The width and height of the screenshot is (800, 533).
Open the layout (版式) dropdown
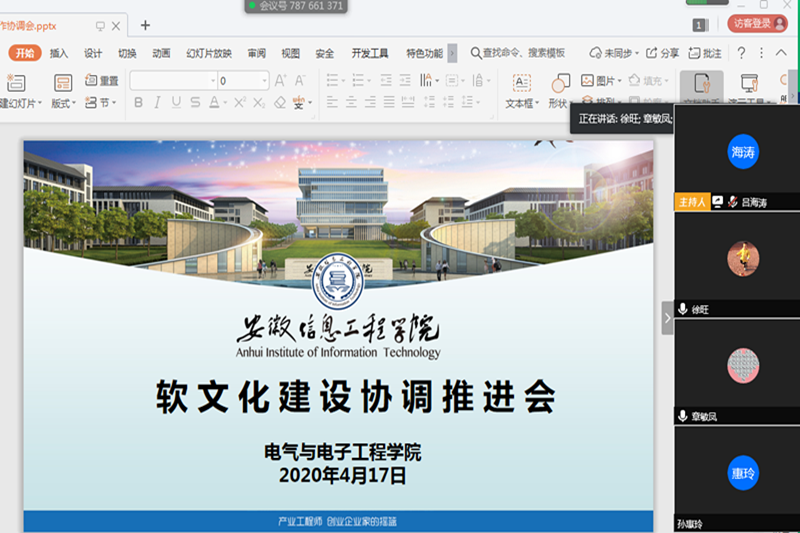coord(63,103)
